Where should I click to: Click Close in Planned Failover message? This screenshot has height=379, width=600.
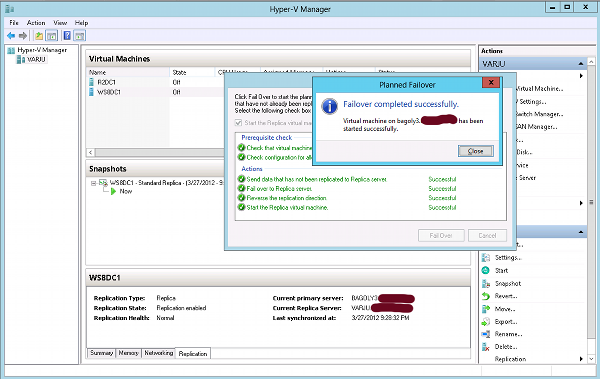[476, 151]
